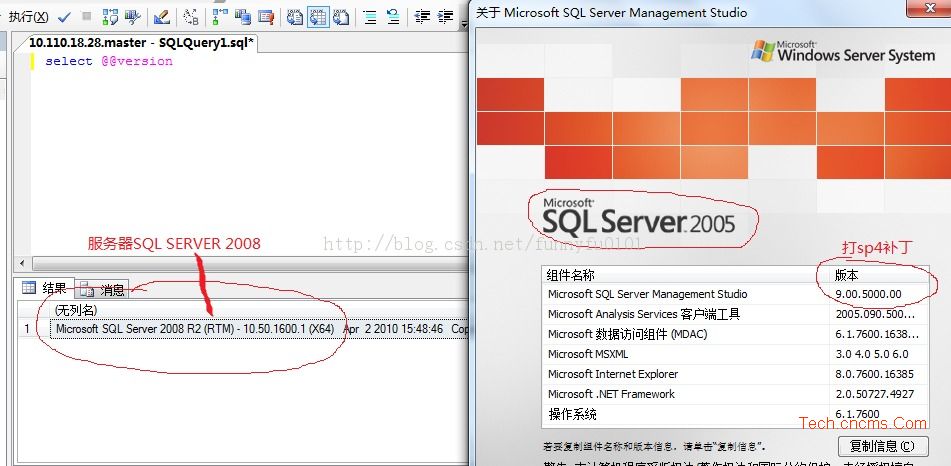Viewport: 951px width, 466px height.
Task: Click the editor scrollbar left arrow
Action: (x=22, y=263)
